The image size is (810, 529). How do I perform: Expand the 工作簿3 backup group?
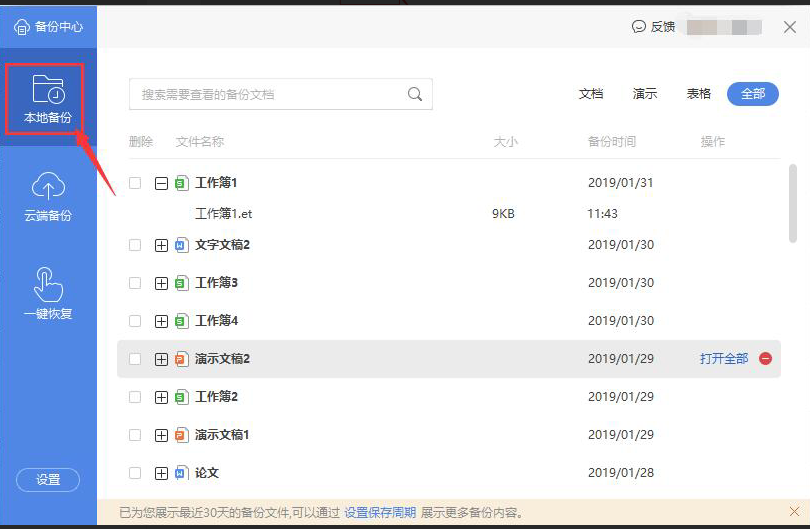click(161, 283)
